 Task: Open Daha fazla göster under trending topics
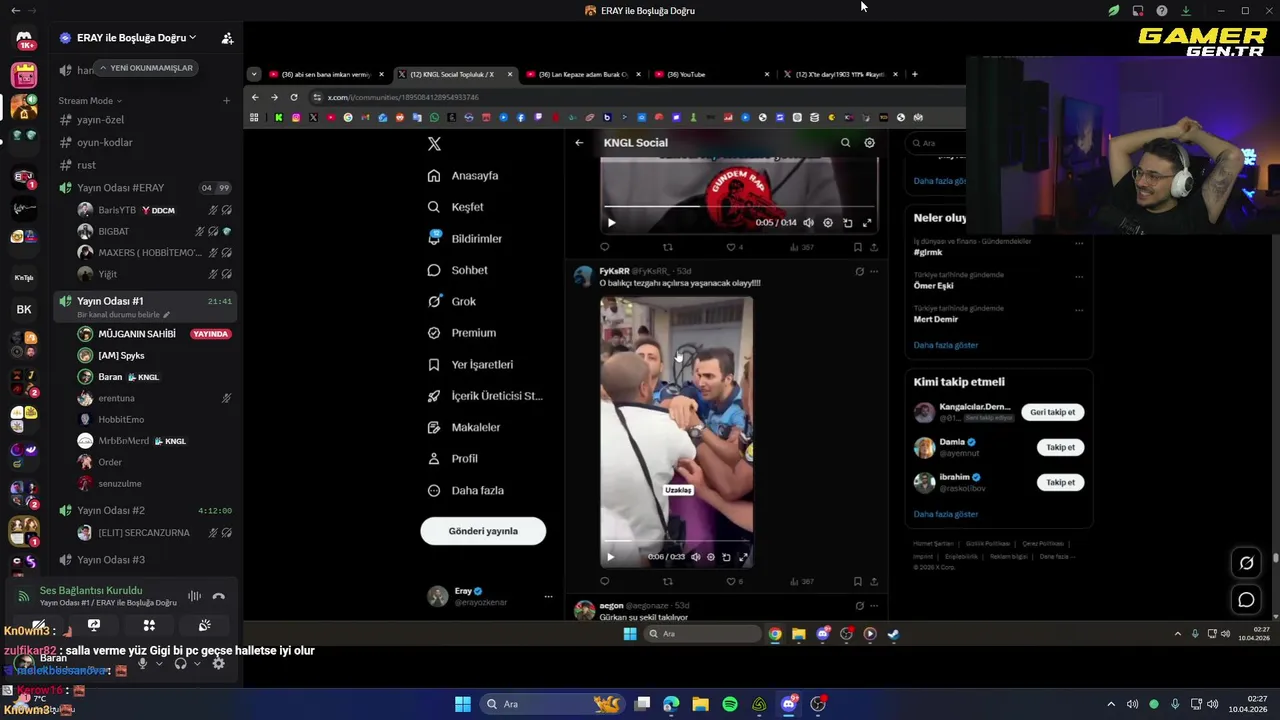click(945, 345)
